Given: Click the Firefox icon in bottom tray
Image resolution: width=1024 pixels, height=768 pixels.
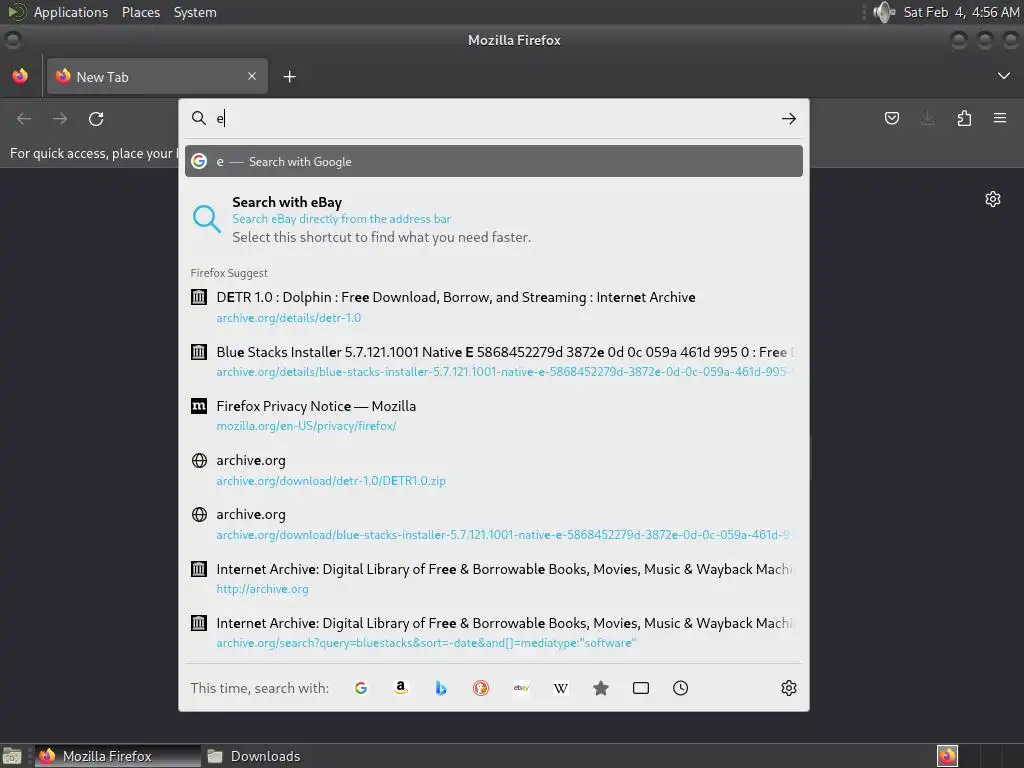Looking at the screenshot, I should [x=947, y=756].
